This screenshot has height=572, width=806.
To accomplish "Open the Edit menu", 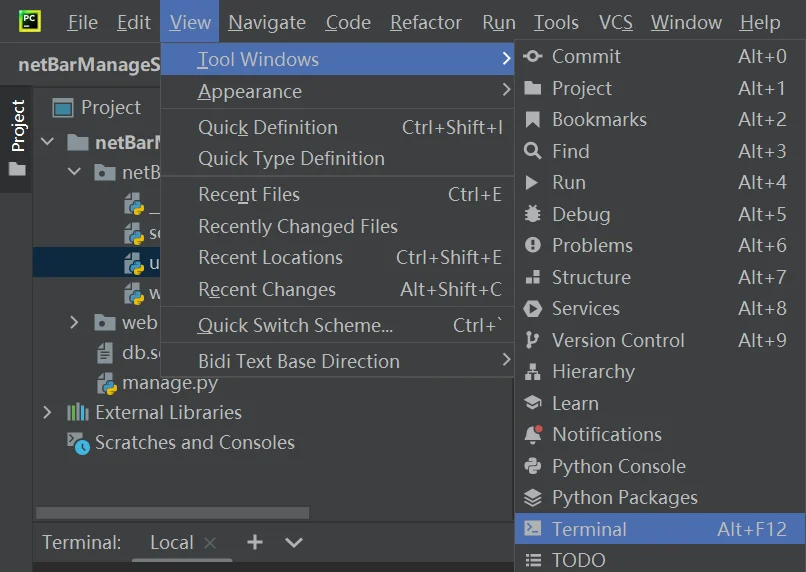I will (x=134, y=22).
